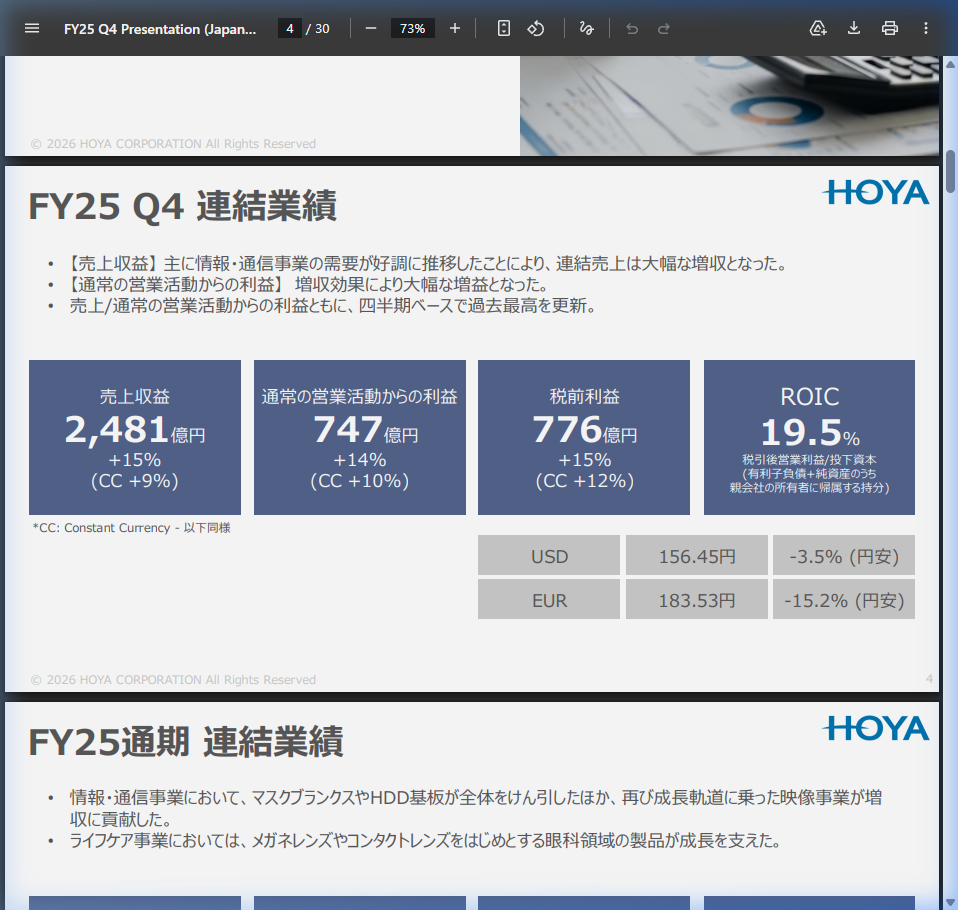
Task: Click the slide number 4 footer
Action: point(929,679)
